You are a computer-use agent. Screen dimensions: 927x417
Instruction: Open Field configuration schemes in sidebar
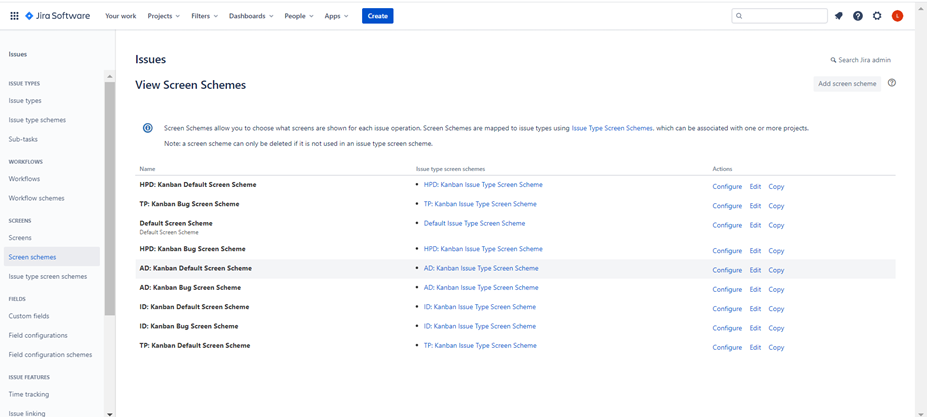tap(50, 355)
